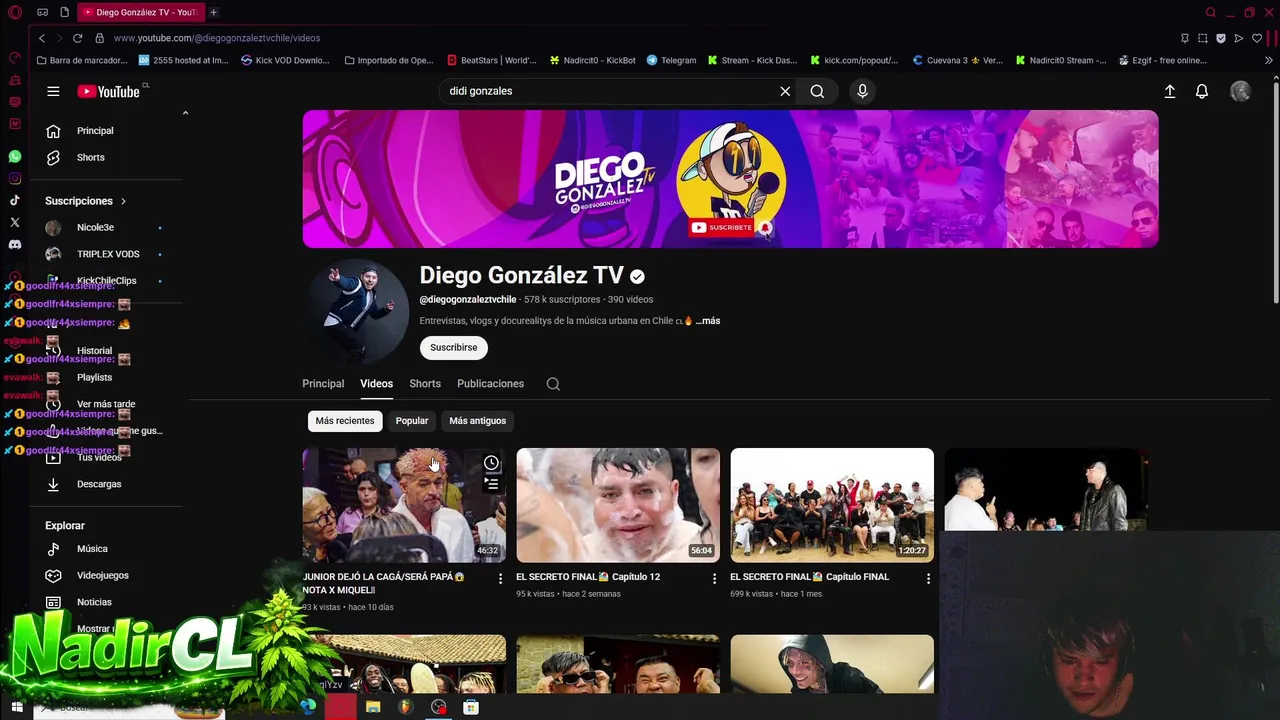
Task: Play the JUNIOR DEJÓ LA CAGÁ video thumbnail
Action: pyautogui.click(x=404, y=505)
